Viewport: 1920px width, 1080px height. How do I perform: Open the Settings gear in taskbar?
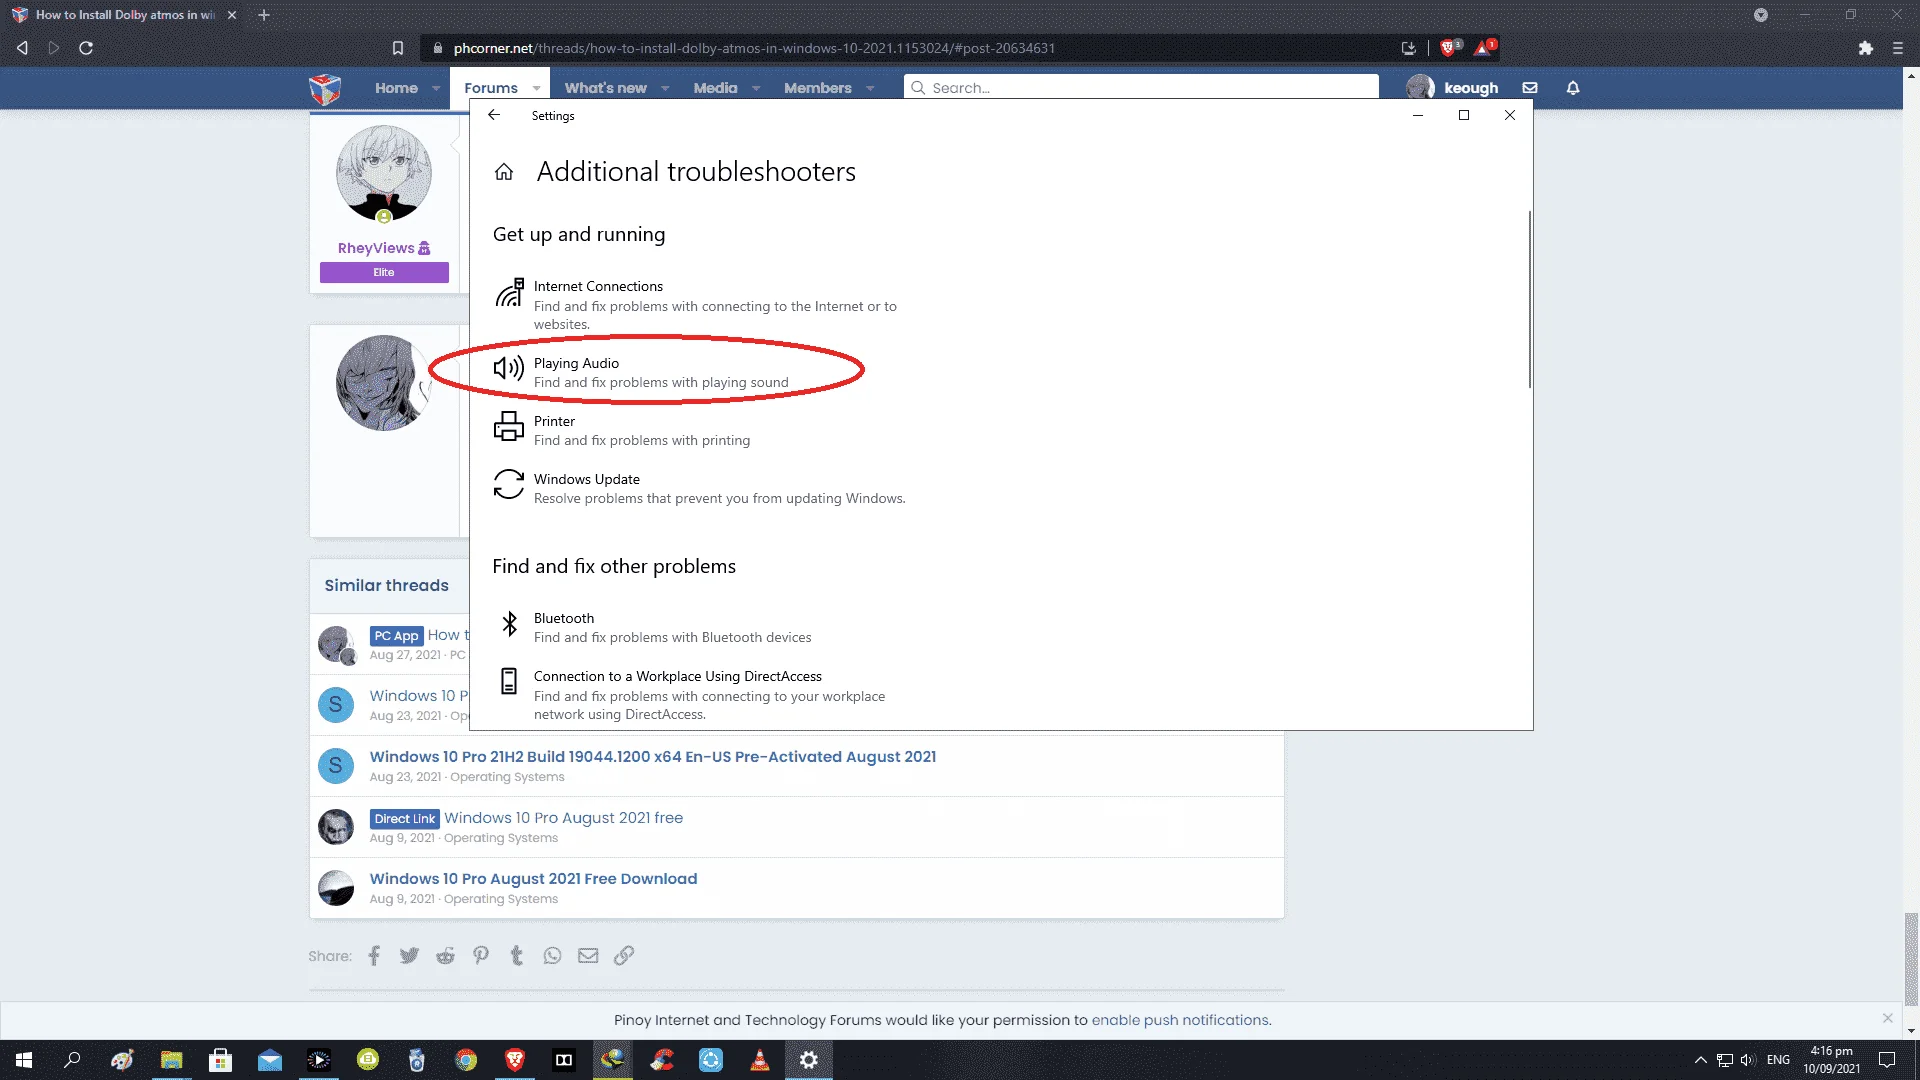coord(809,1060)
